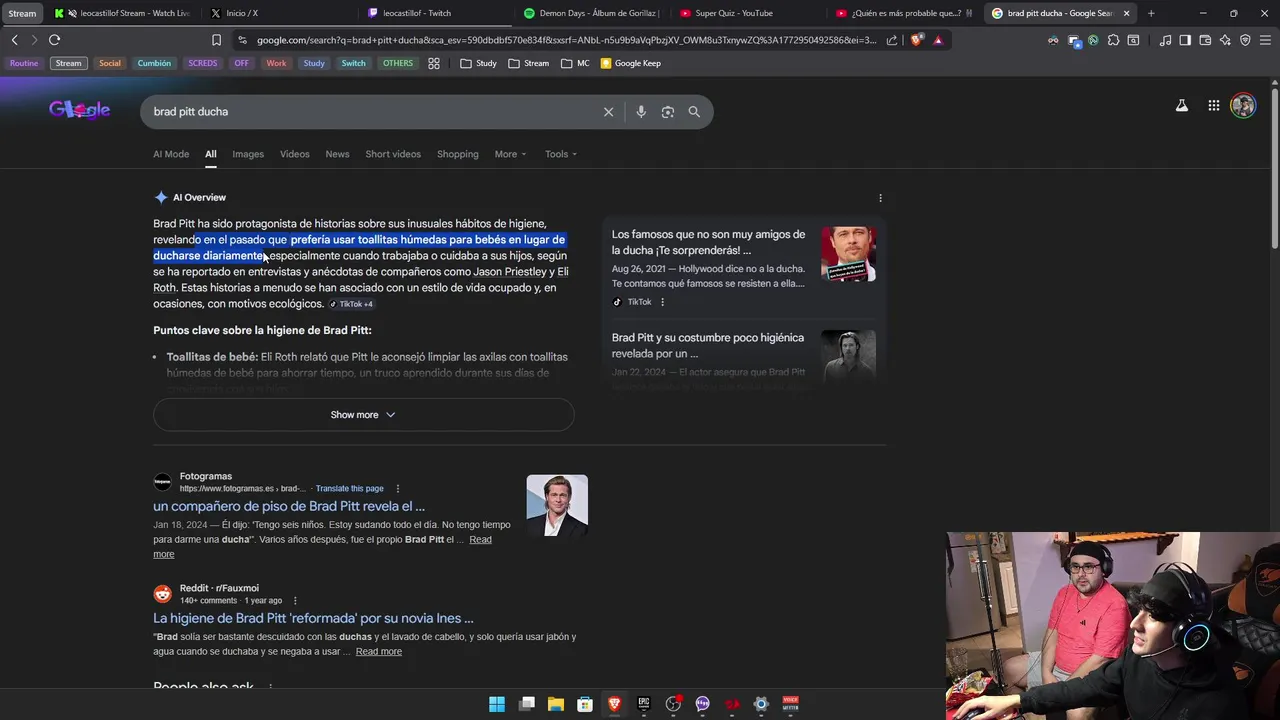
Task: Open new browser tab with plus button
Action: pos(1151,13)
